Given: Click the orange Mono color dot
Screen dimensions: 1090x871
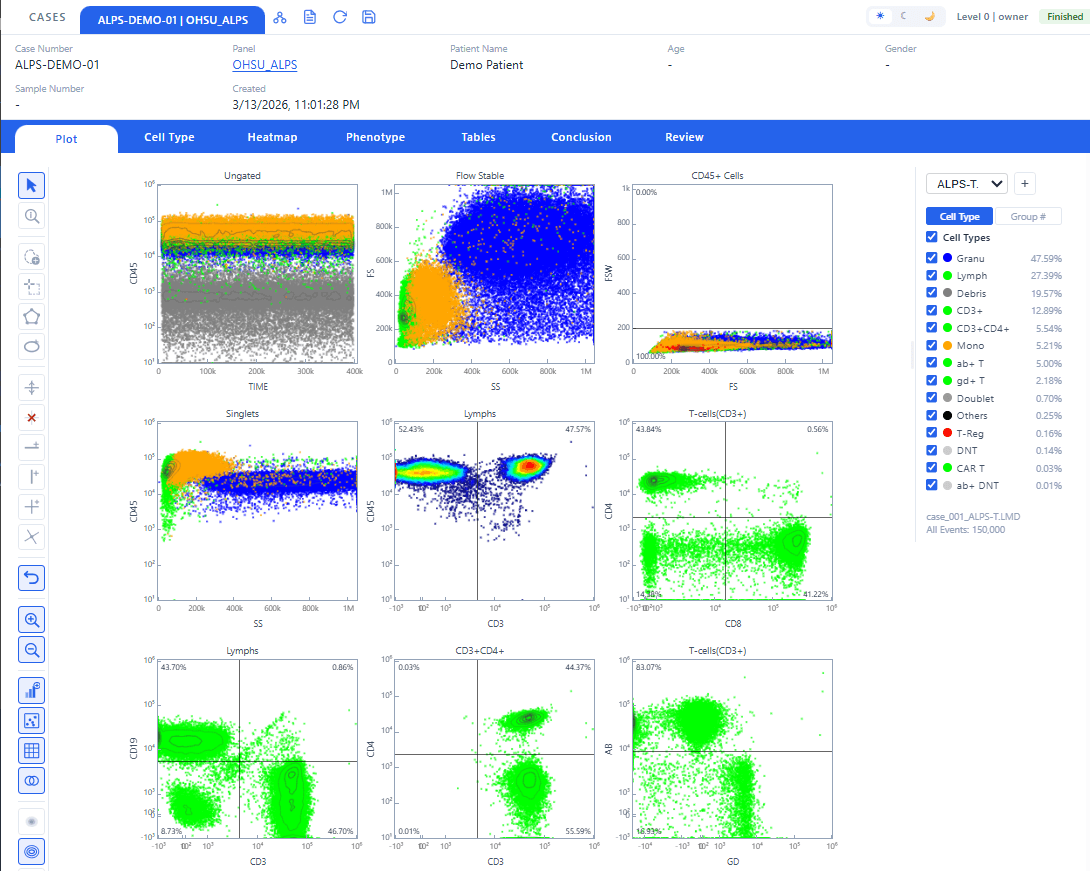Looking at the screenshot, I should [947, 345].
